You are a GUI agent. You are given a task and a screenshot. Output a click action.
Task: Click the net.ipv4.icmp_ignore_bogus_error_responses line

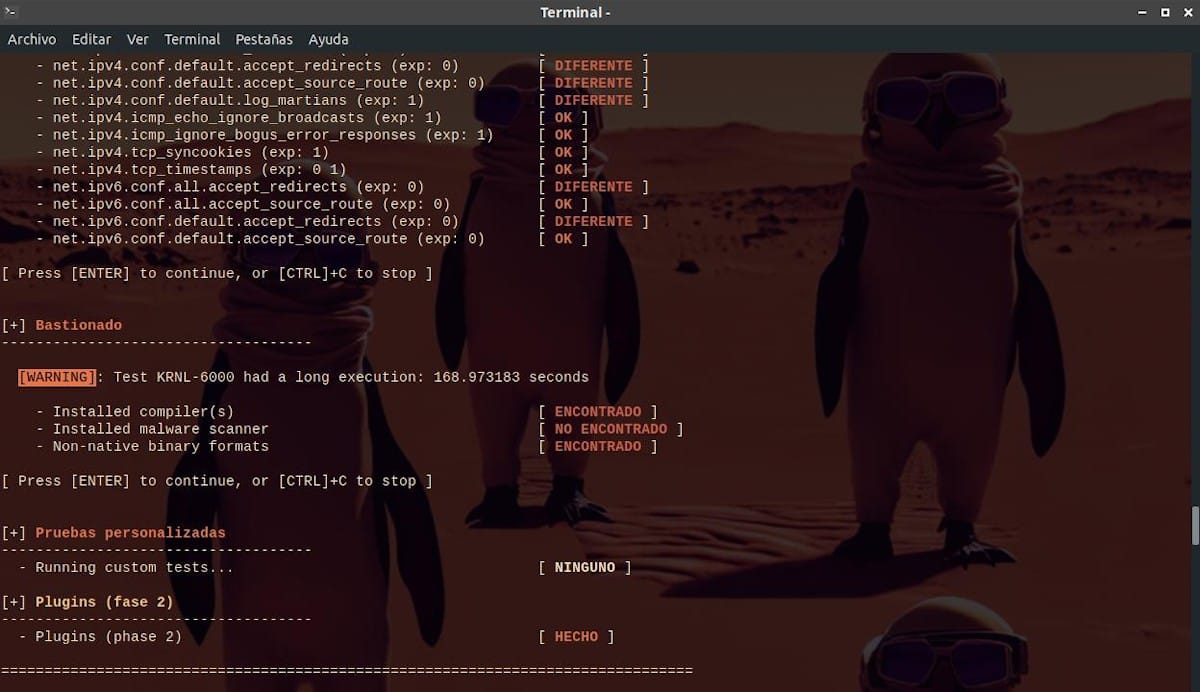coord(264,135)
